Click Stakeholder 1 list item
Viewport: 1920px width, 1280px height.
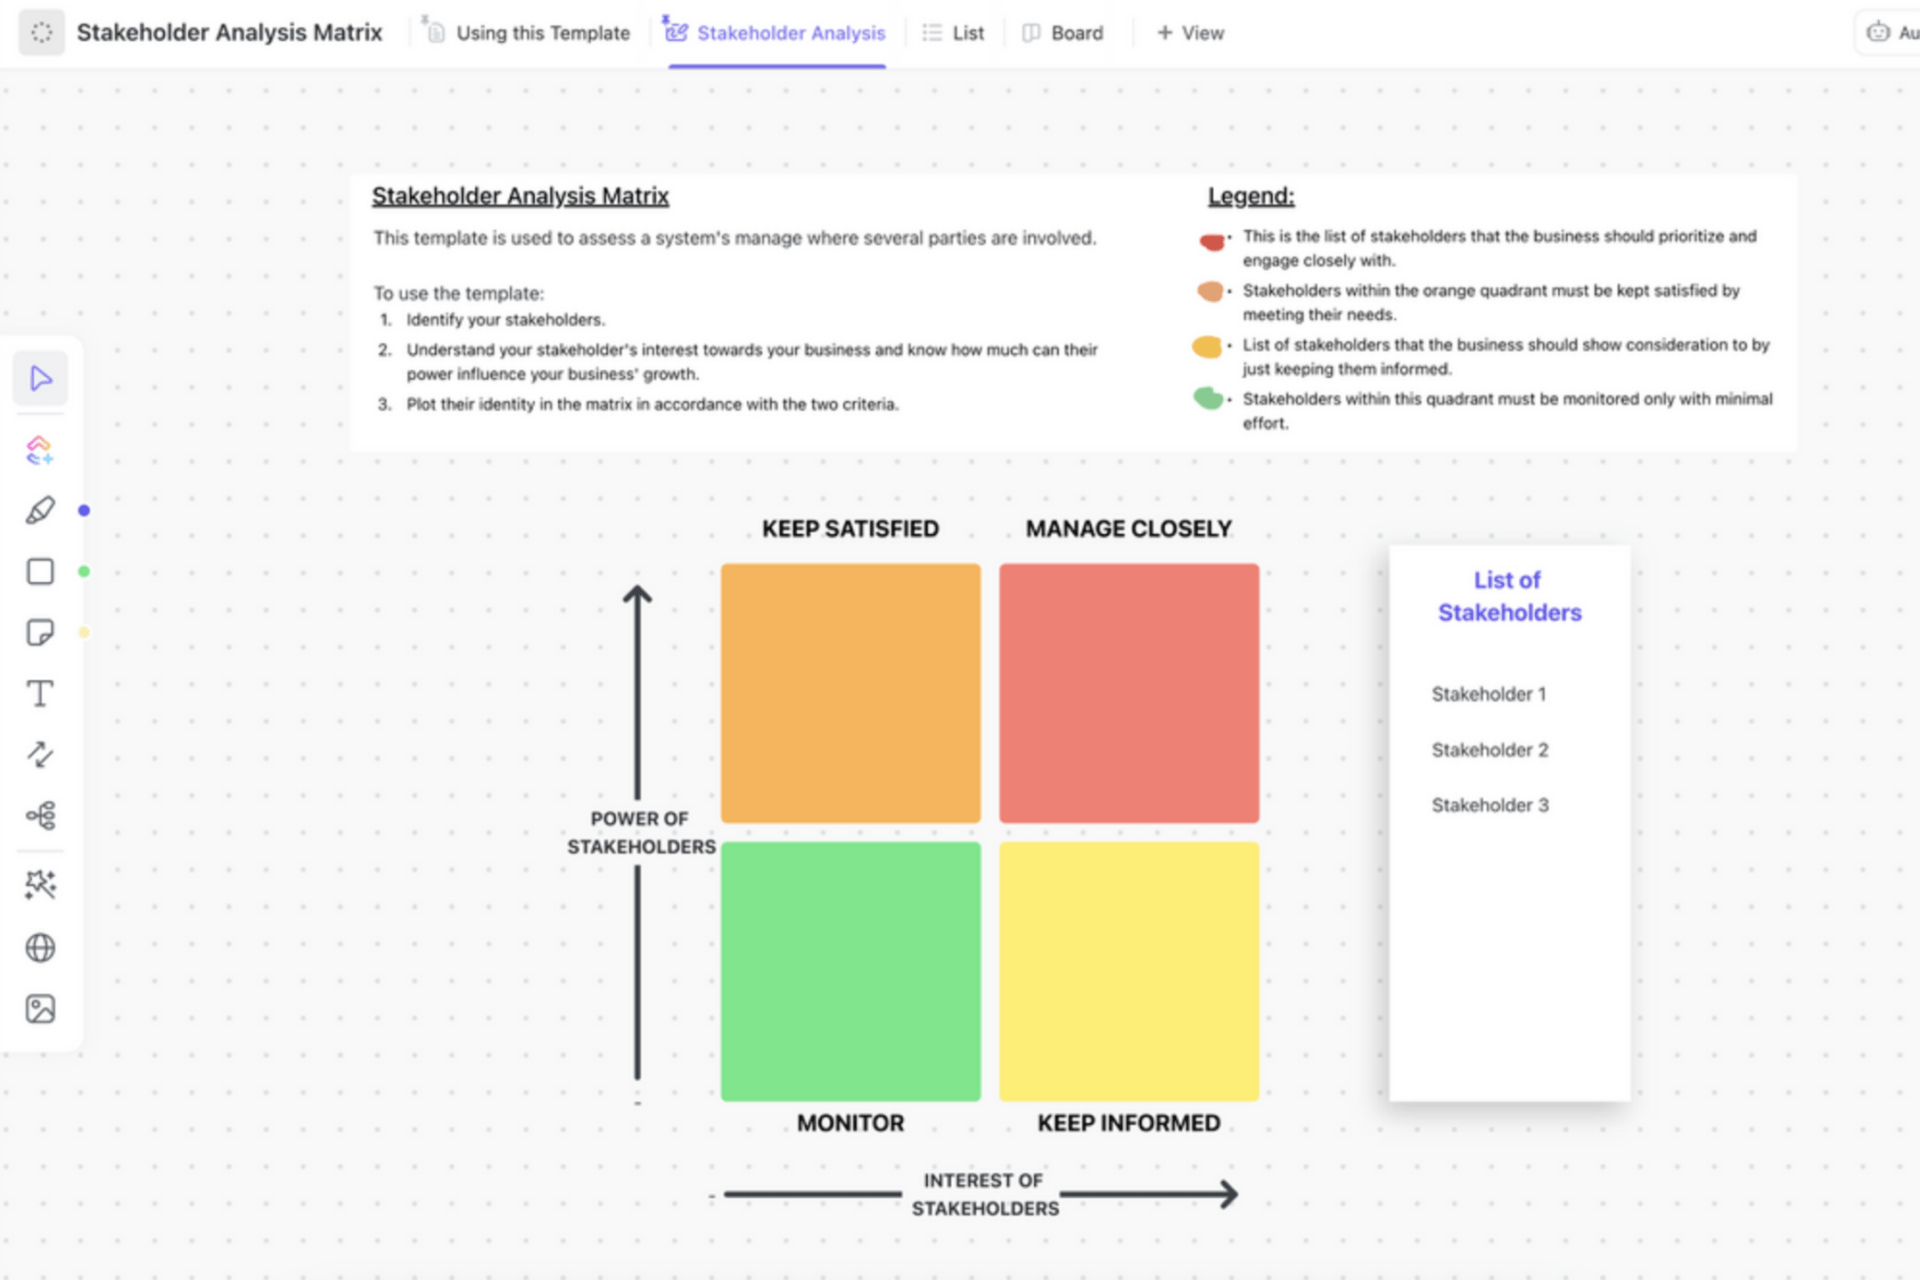click(1489, 693)
